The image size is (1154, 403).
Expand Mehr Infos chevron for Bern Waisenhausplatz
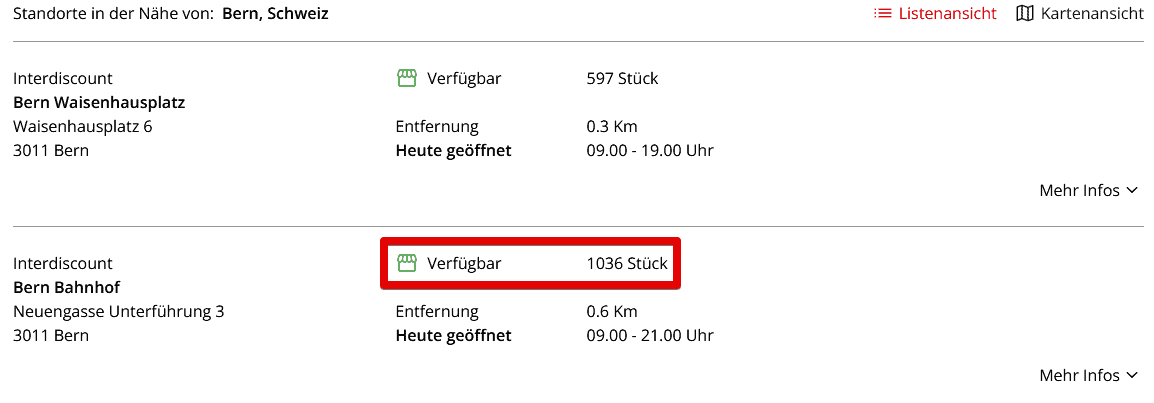click(x=1133, y=190)
